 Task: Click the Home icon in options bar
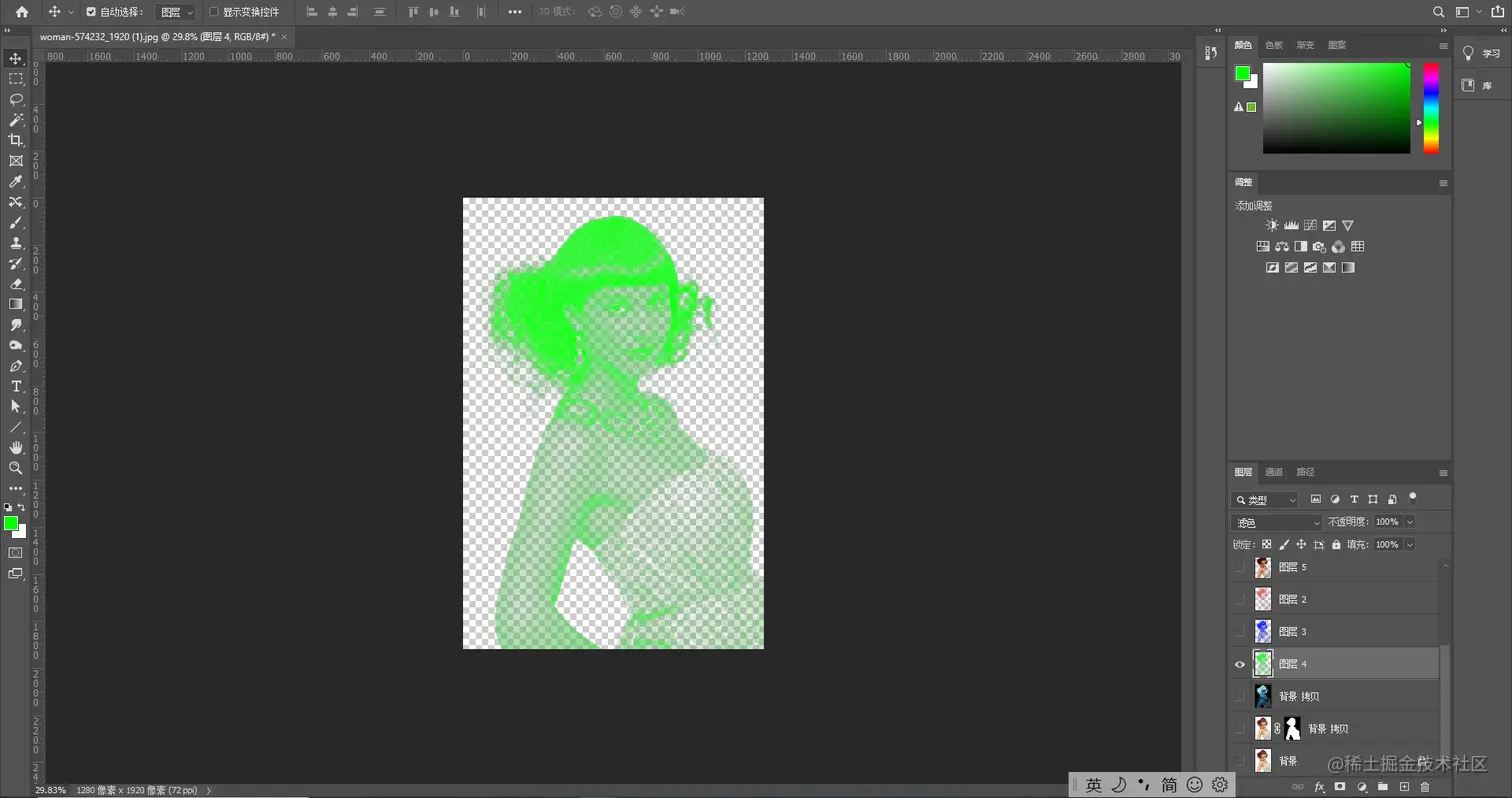[x=22, y=12]
